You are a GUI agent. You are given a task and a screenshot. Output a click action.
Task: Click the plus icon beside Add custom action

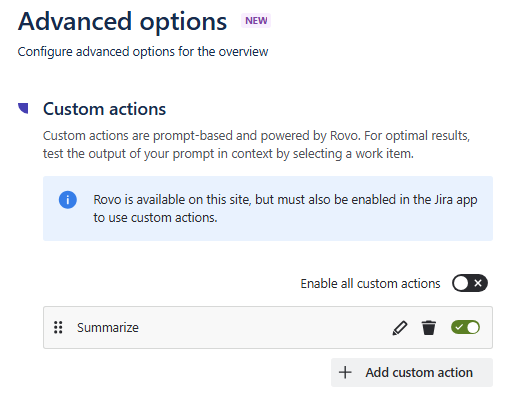pyautogui.click(x=345, y=372)
